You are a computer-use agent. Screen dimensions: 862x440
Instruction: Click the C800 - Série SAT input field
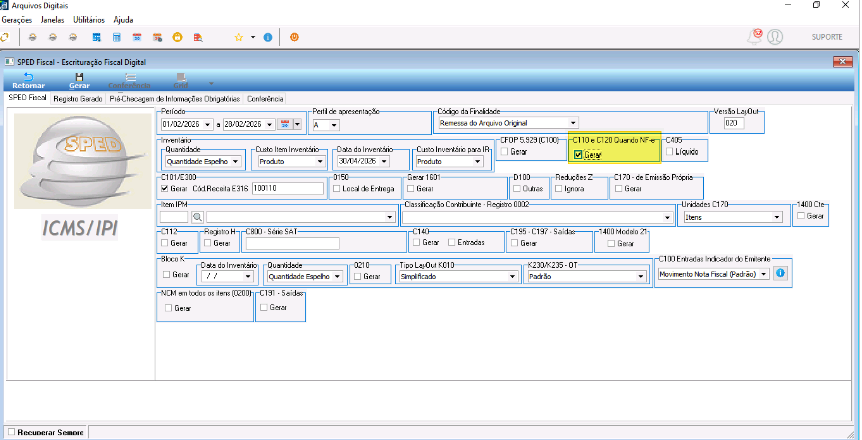[292, 243]
